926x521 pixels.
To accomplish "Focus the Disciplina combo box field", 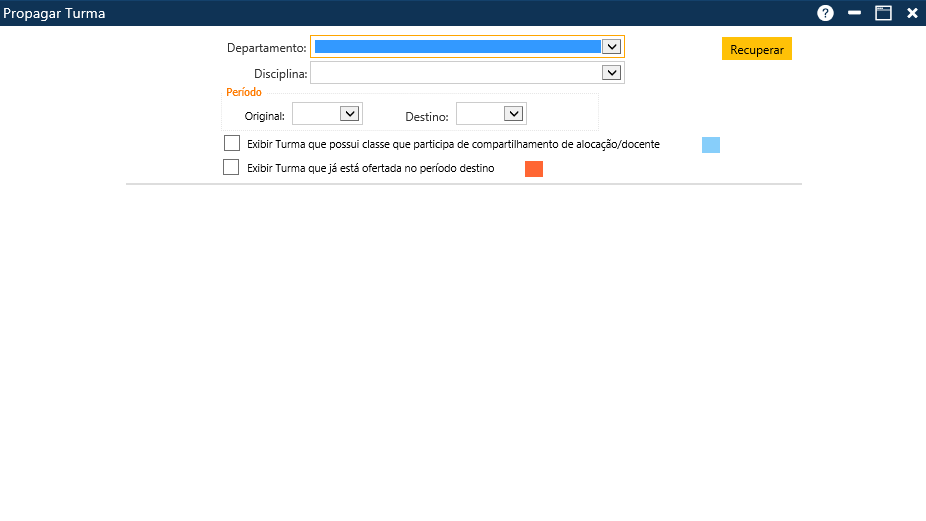I will [x=457, y=73].
